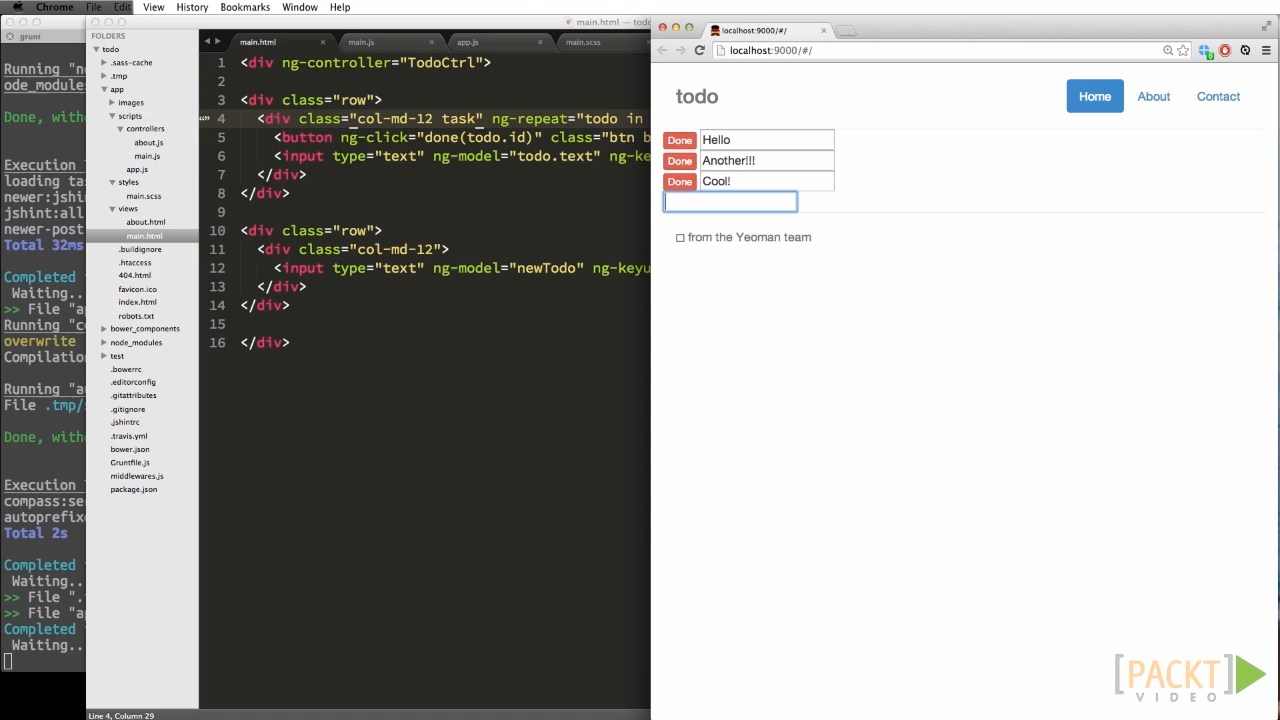Expand the bower_components folder
The image size is (1280, 720).
104,329
